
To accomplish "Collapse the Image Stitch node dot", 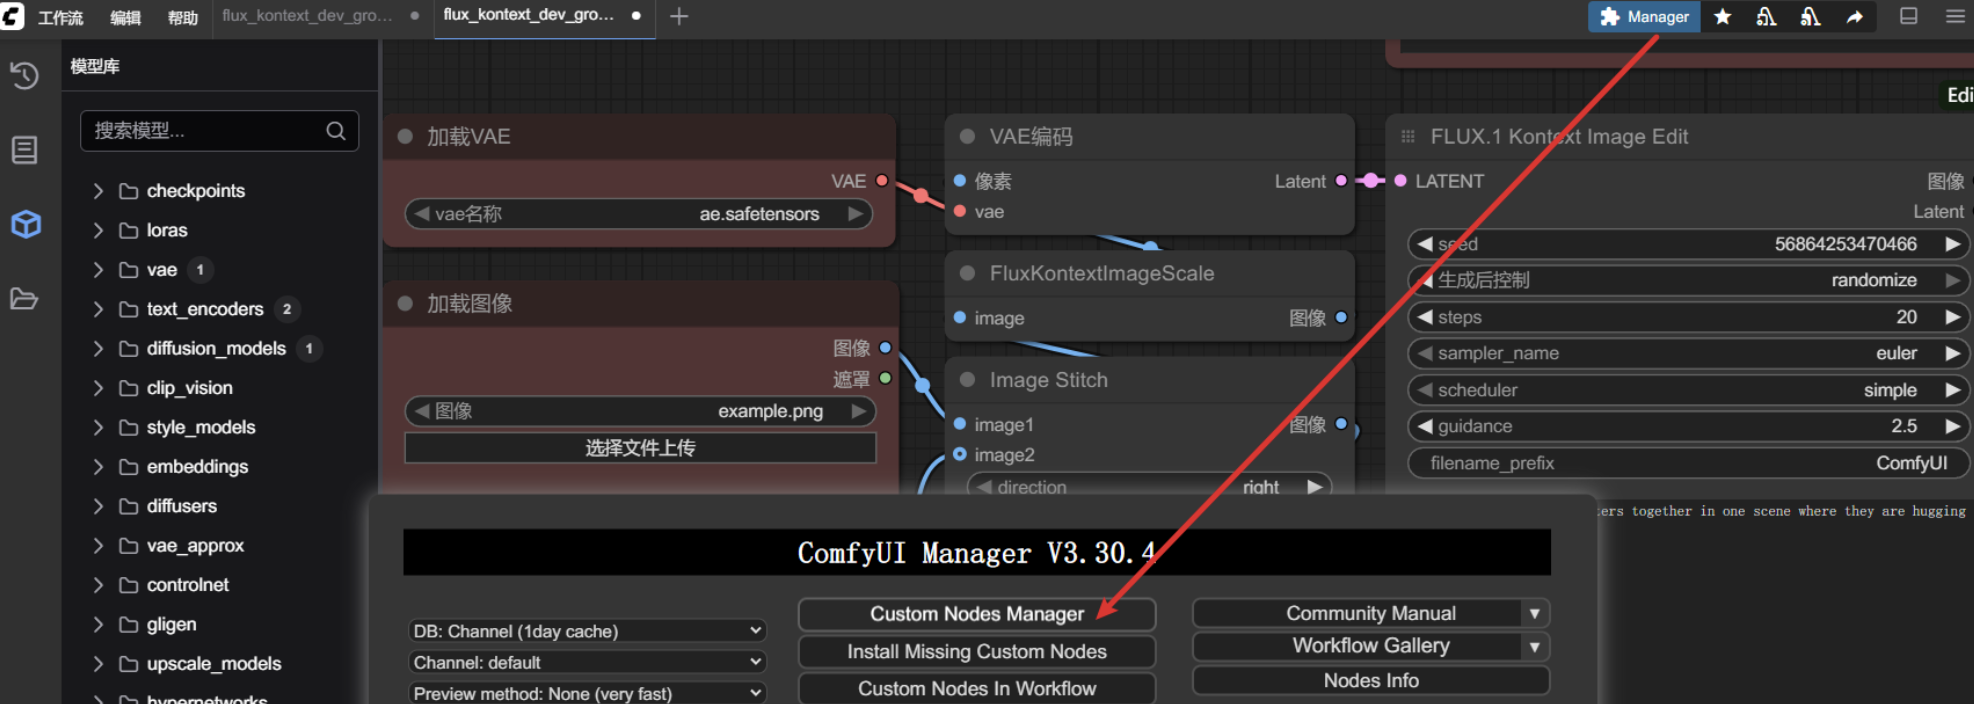I will point(967,380).
